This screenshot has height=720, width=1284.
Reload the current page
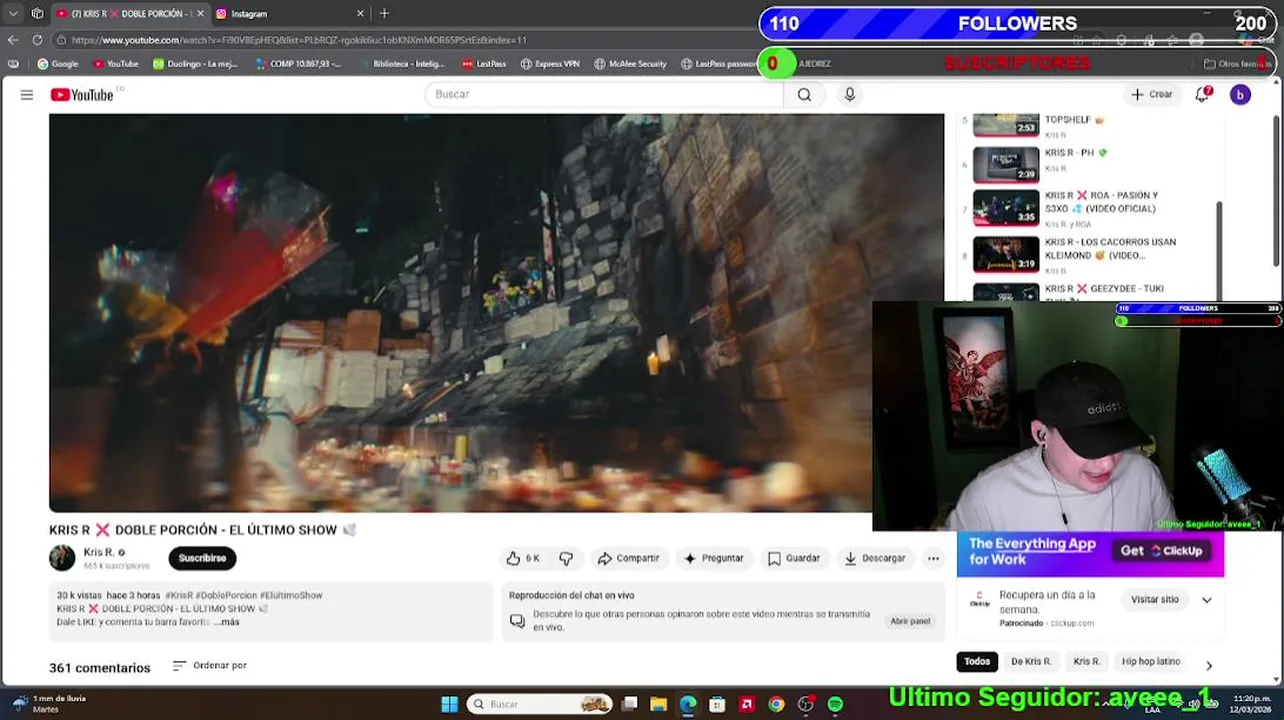(37, 40)
